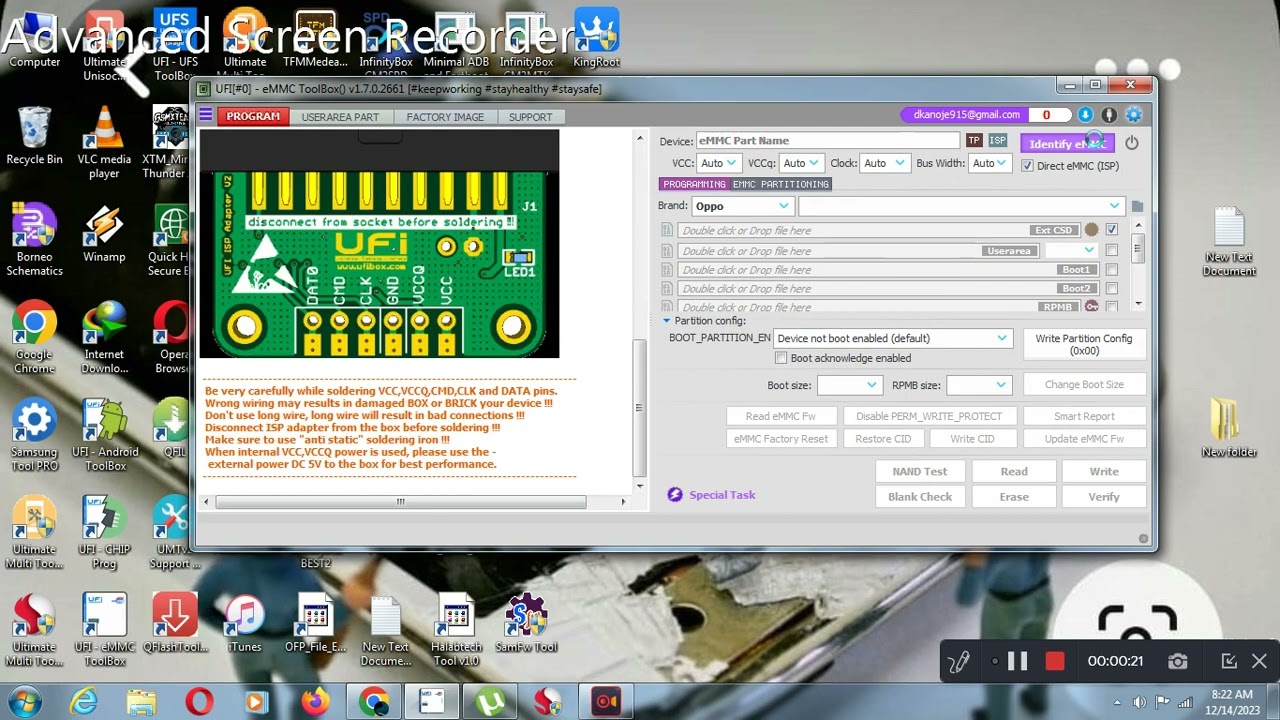Click the blue download update icon
The width and height of the screenshot is (1280, 720).
[x=1085, y=115]
